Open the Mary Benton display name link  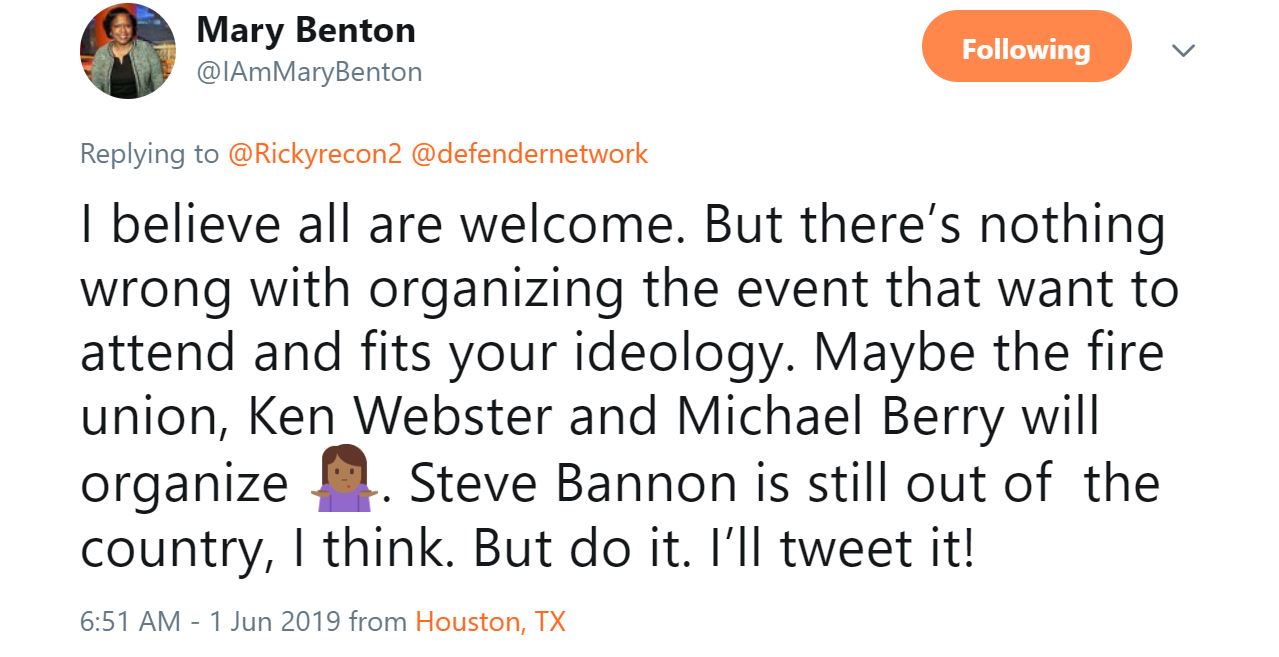click(305, 30)
